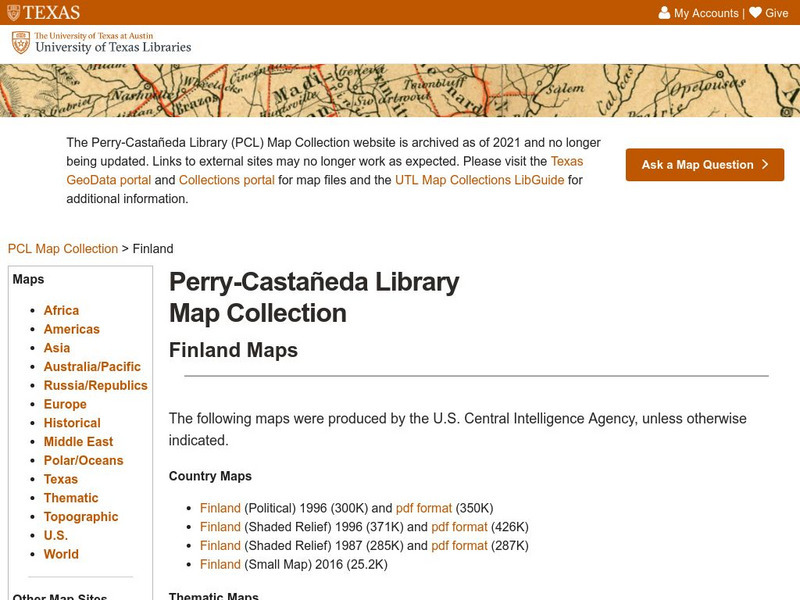Click the Ask a Map Question chevron

coord(765,165)
